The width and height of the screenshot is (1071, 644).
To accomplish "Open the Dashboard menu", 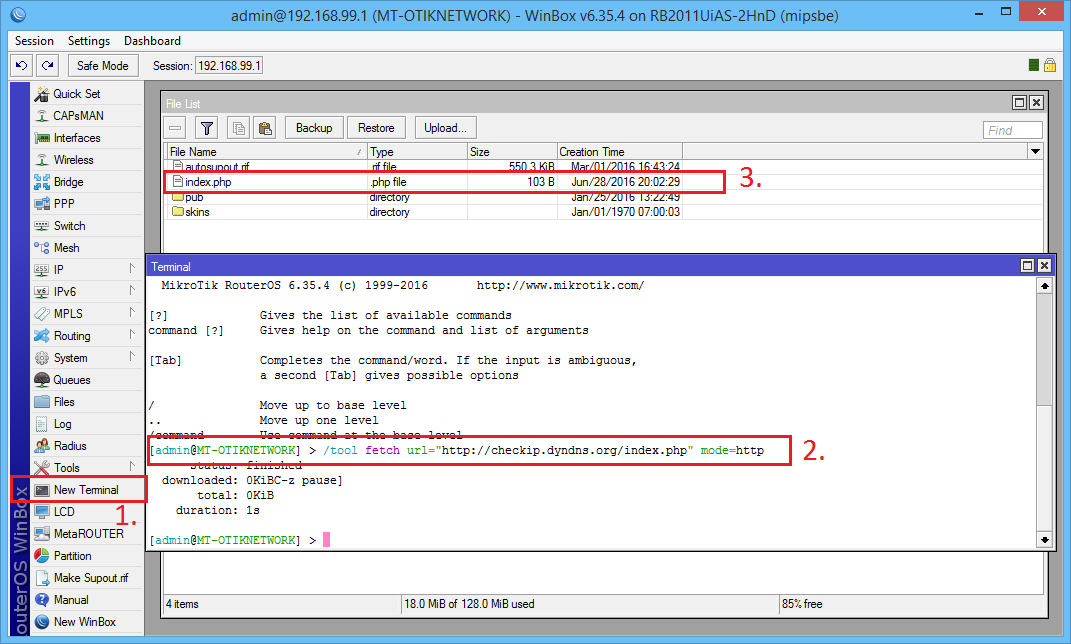I will pyautogui.click(x=152, y=41).
